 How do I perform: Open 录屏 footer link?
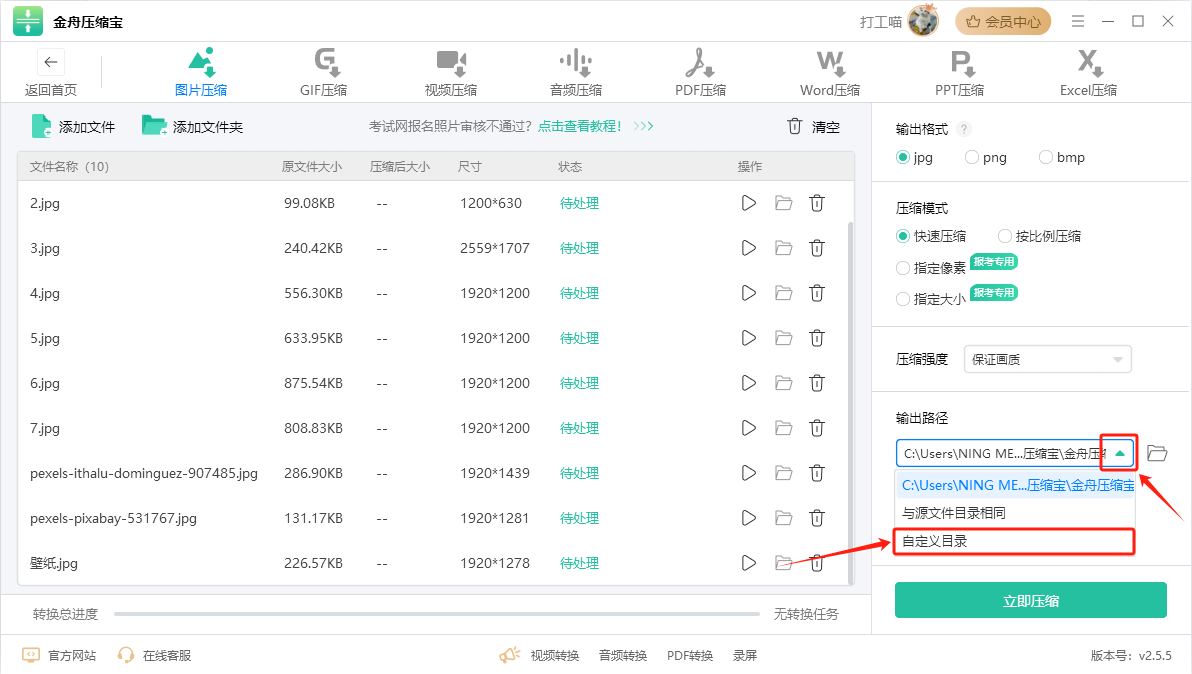pyautogui.click(x=745, y=655)
